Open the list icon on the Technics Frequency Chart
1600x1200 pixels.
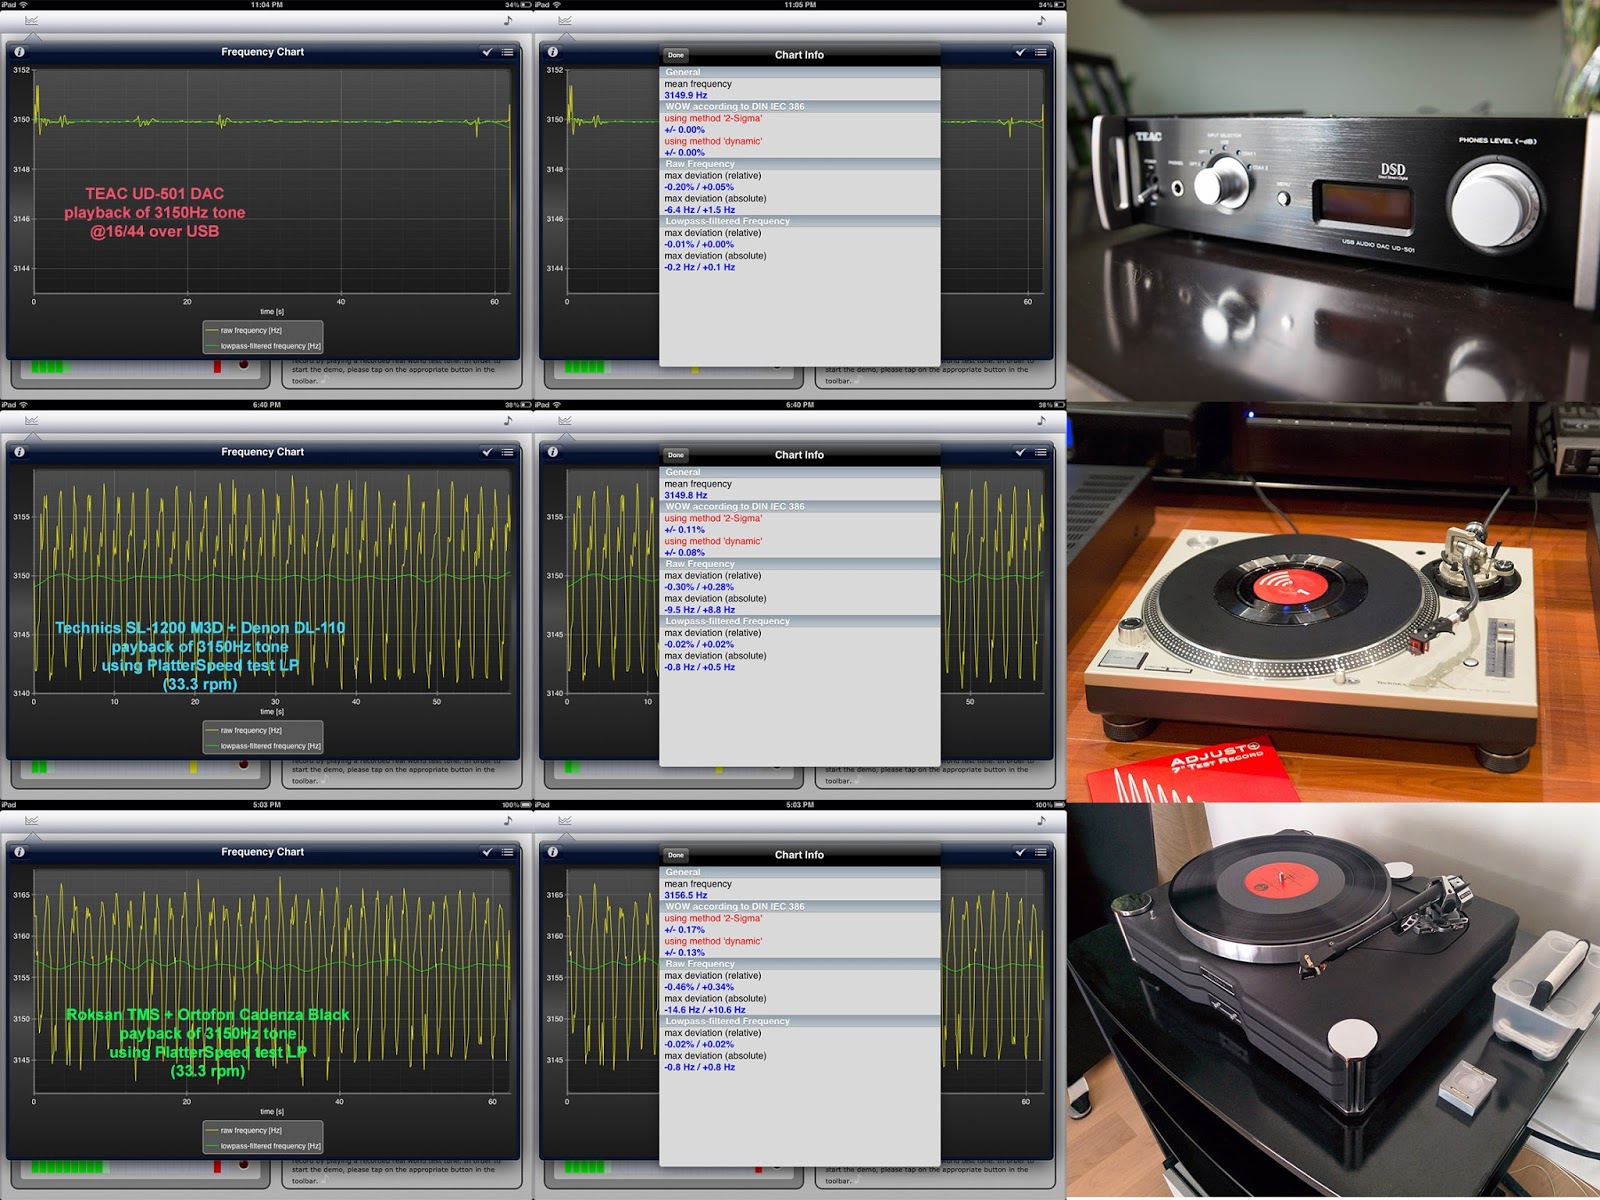tap(508, 452)
